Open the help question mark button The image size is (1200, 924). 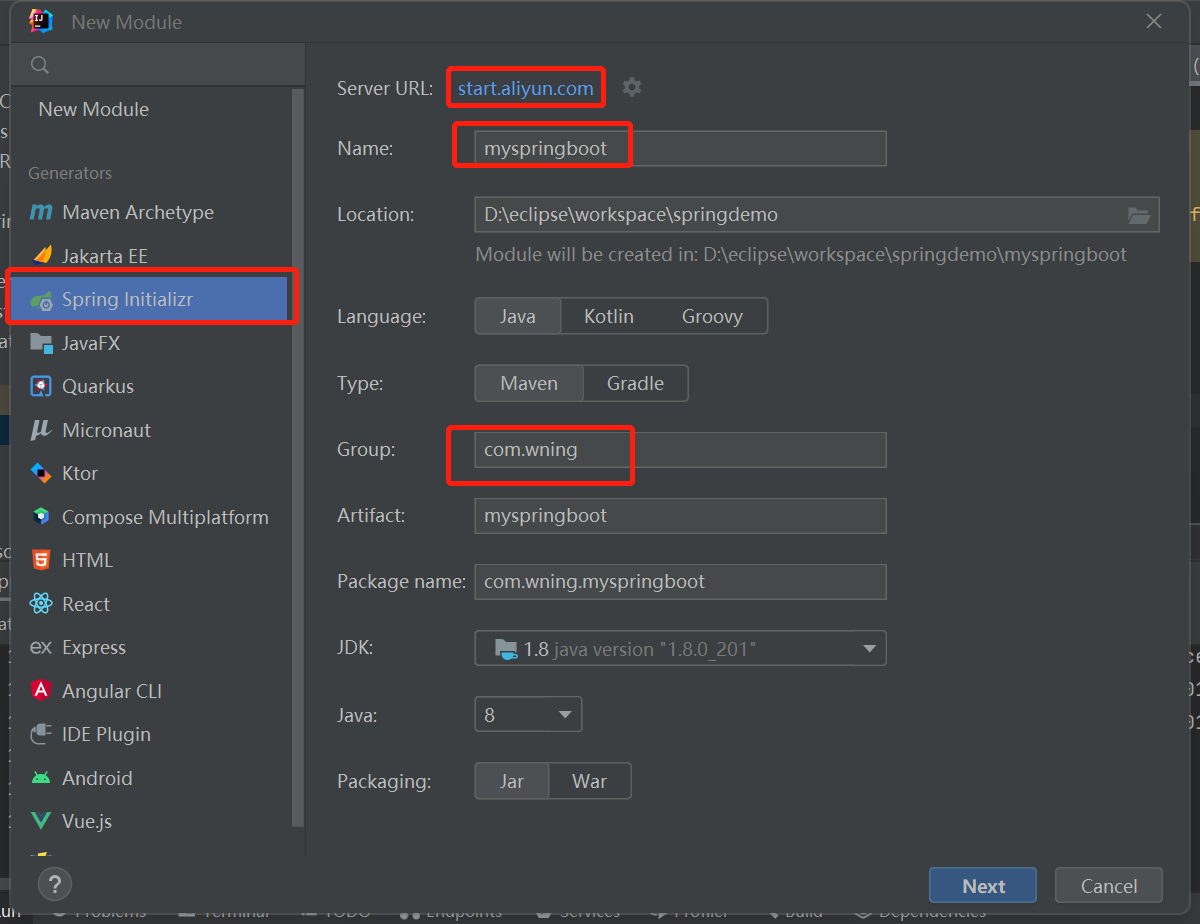point(54,884)
